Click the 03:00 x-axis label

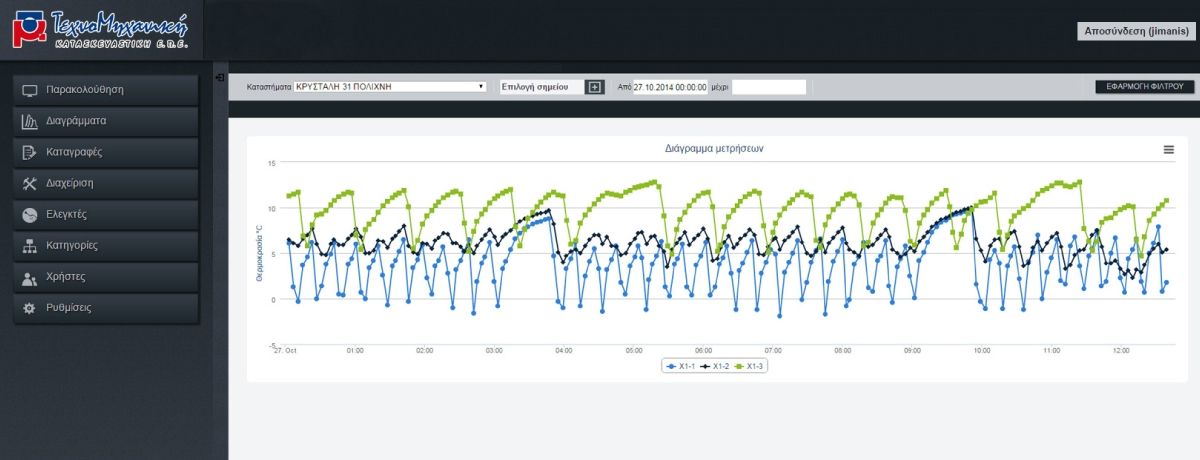click(494, 351)
